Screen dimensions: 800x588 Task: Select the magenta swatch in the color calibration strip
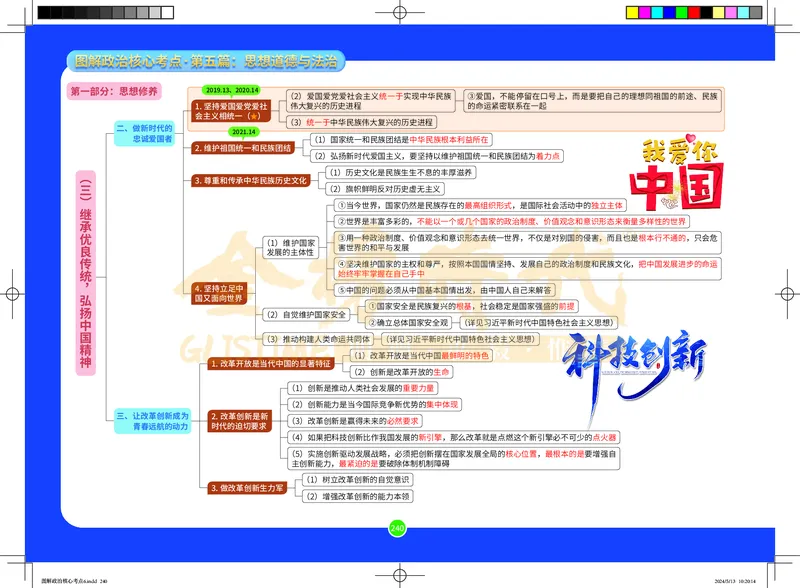tap(645, 12)
